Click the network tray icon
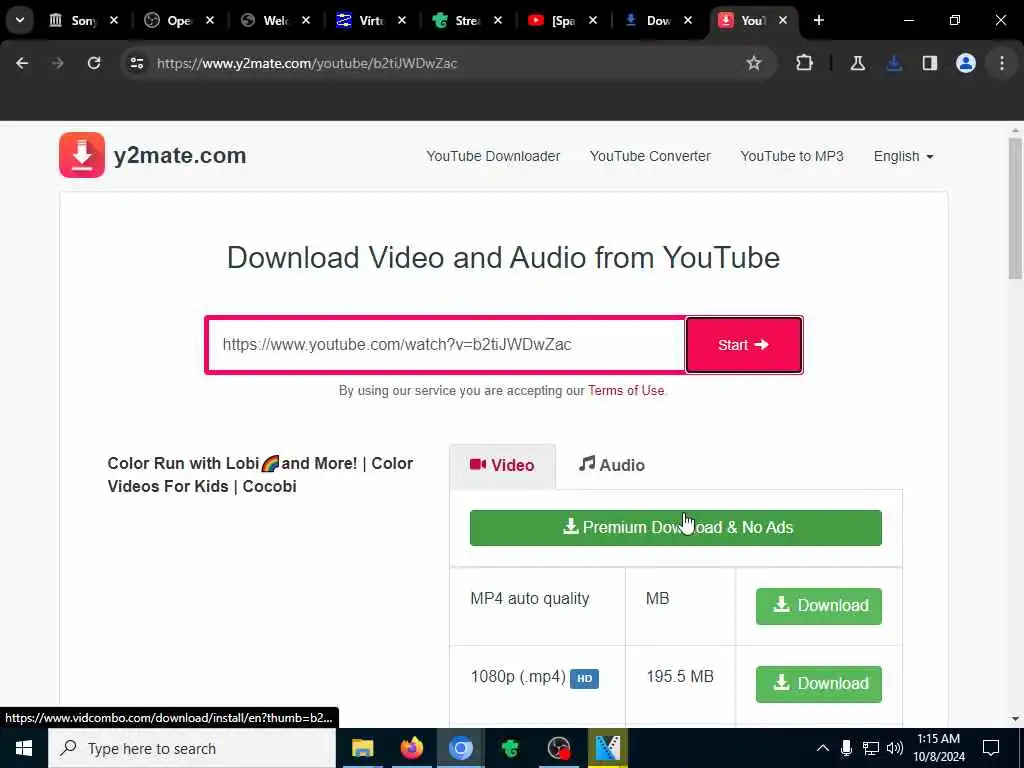 click(x=871, y=748)
